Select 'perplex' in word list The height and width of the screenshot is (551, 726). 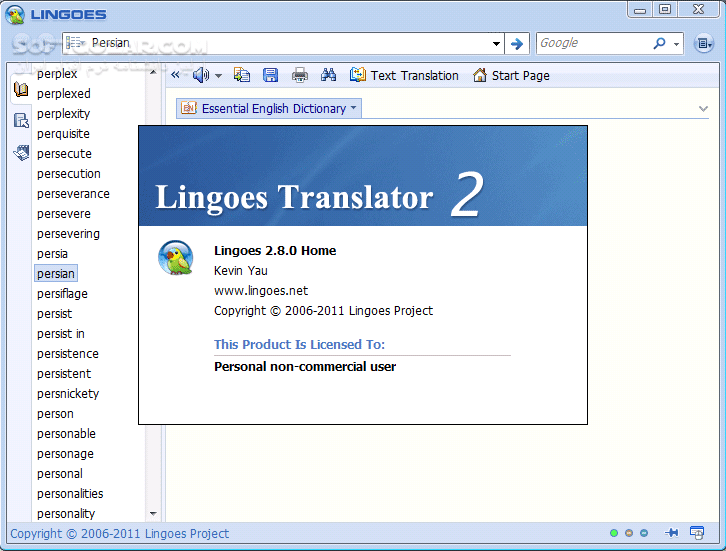click(57, 74)
